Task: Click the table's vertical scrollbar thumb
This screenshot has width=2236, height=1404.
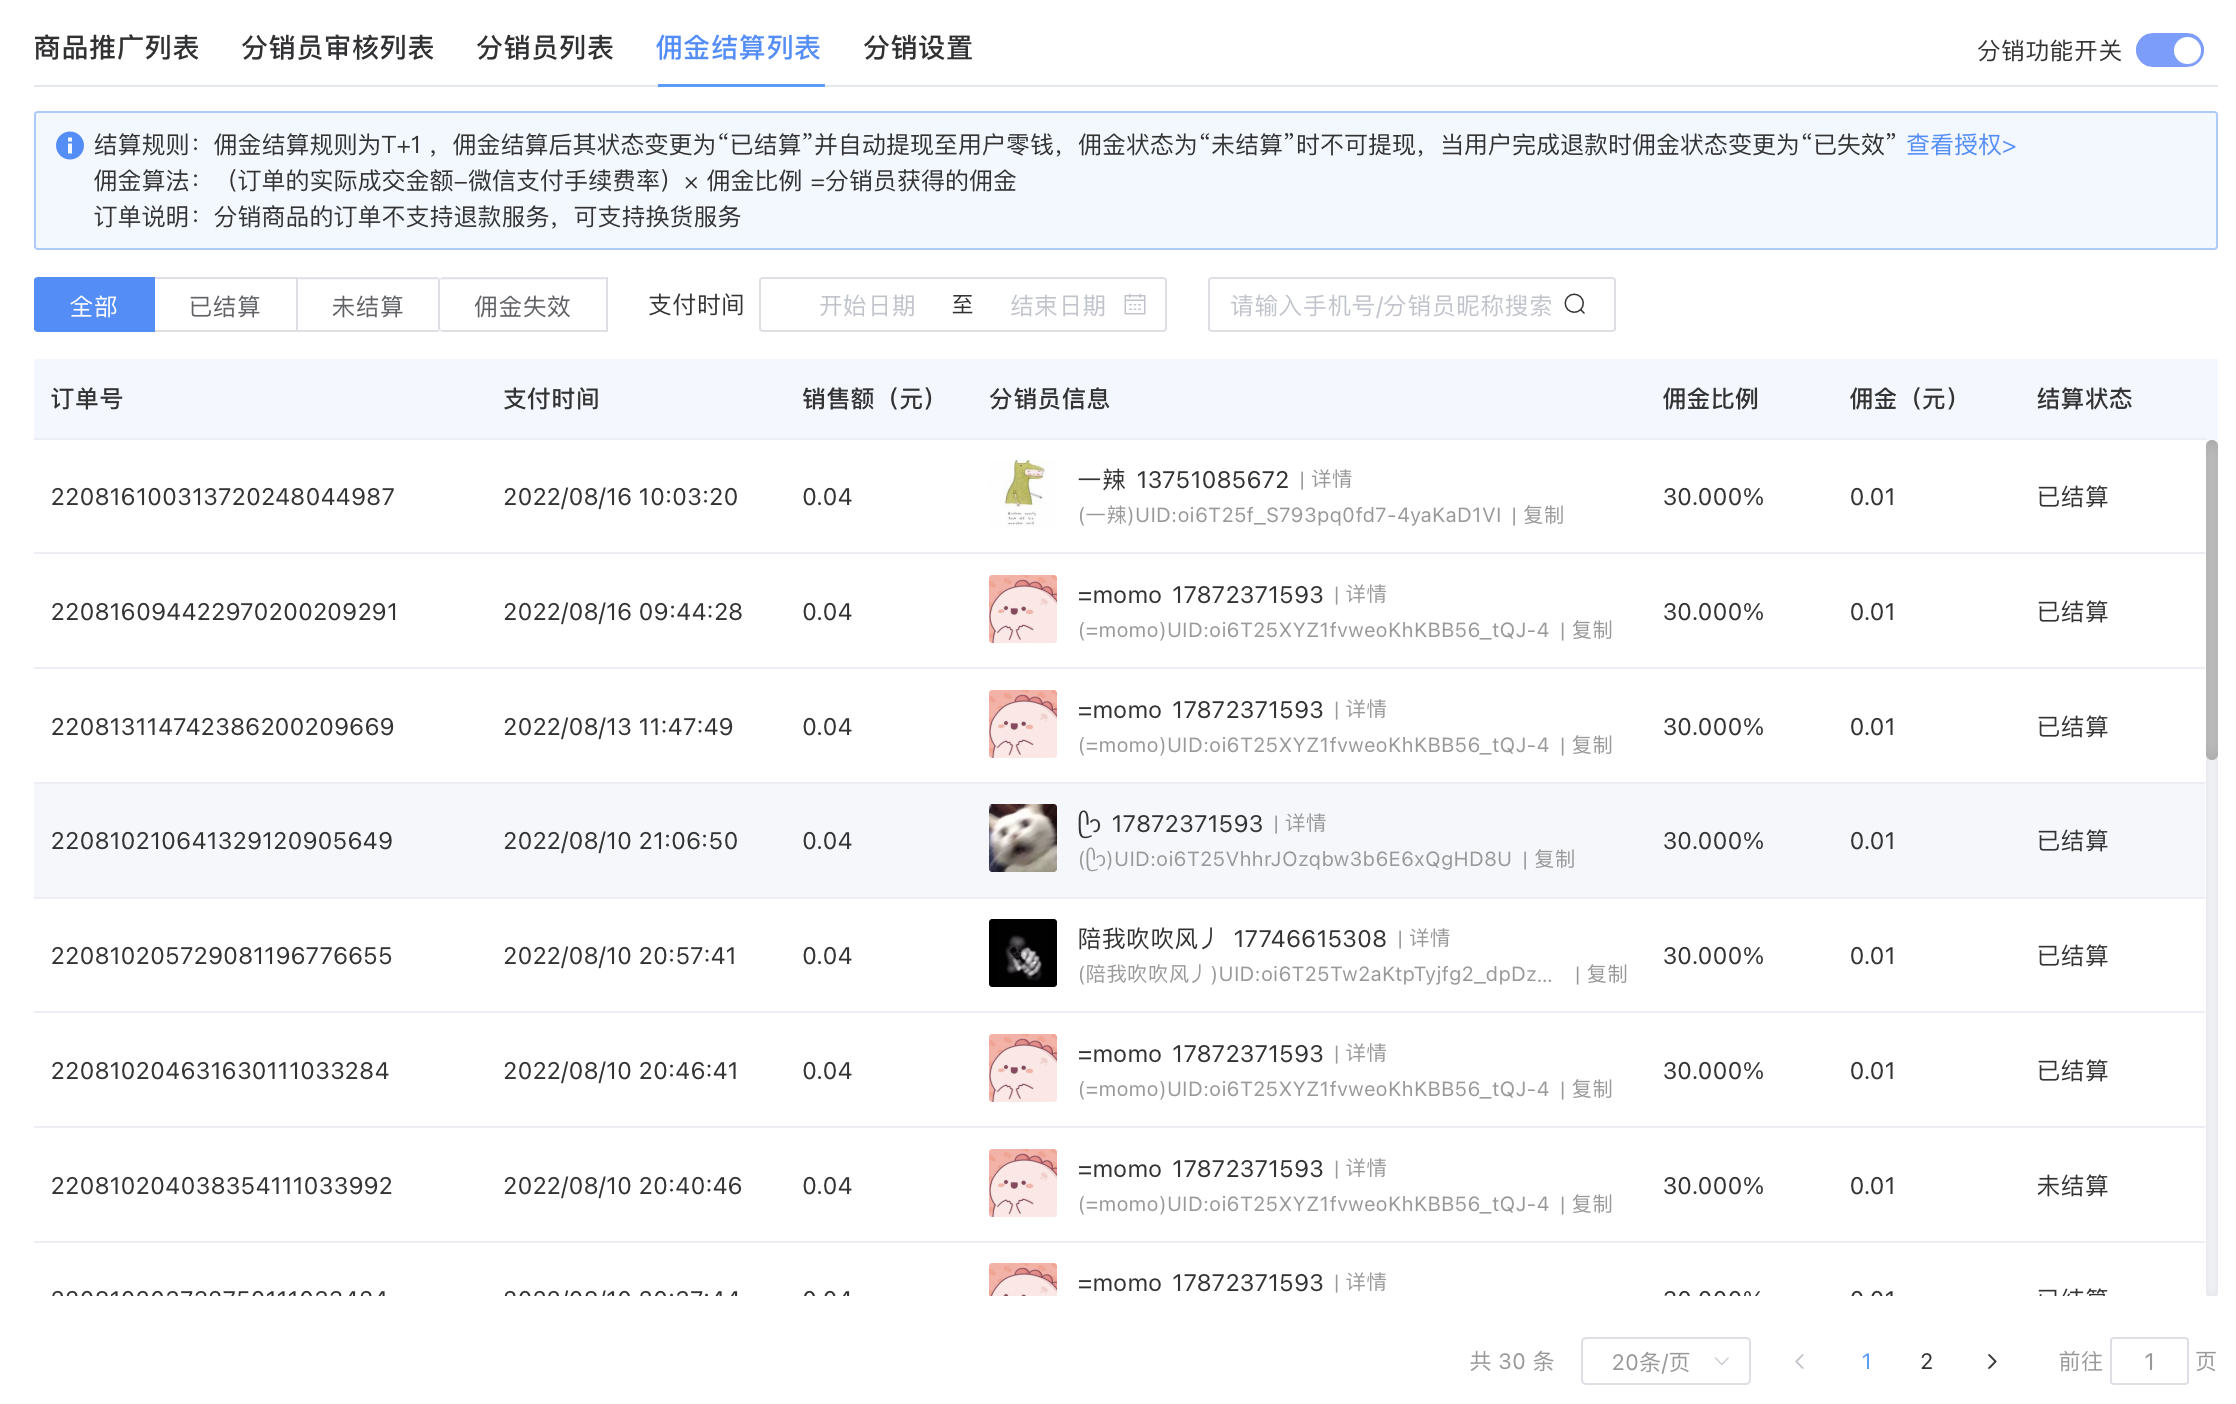Action: click(x=2211, y=600)
